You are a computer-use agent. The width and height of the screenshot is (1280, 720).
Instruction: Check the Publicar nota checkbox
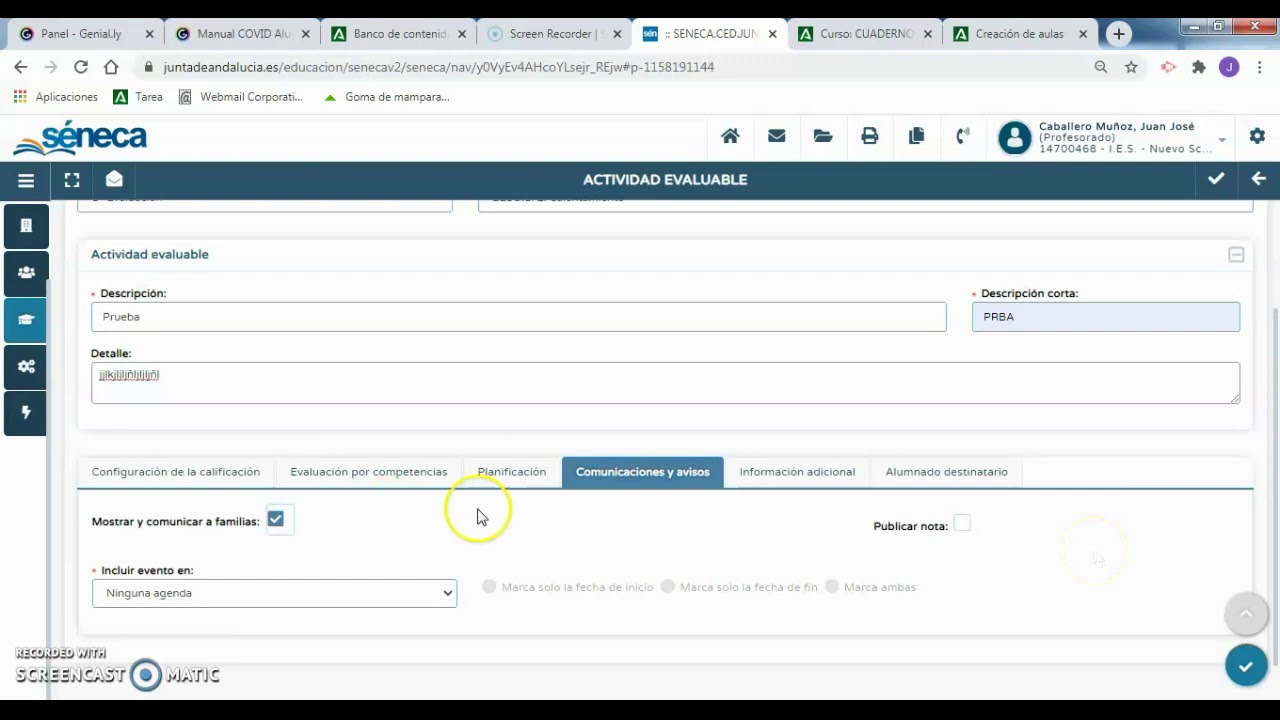962,523
